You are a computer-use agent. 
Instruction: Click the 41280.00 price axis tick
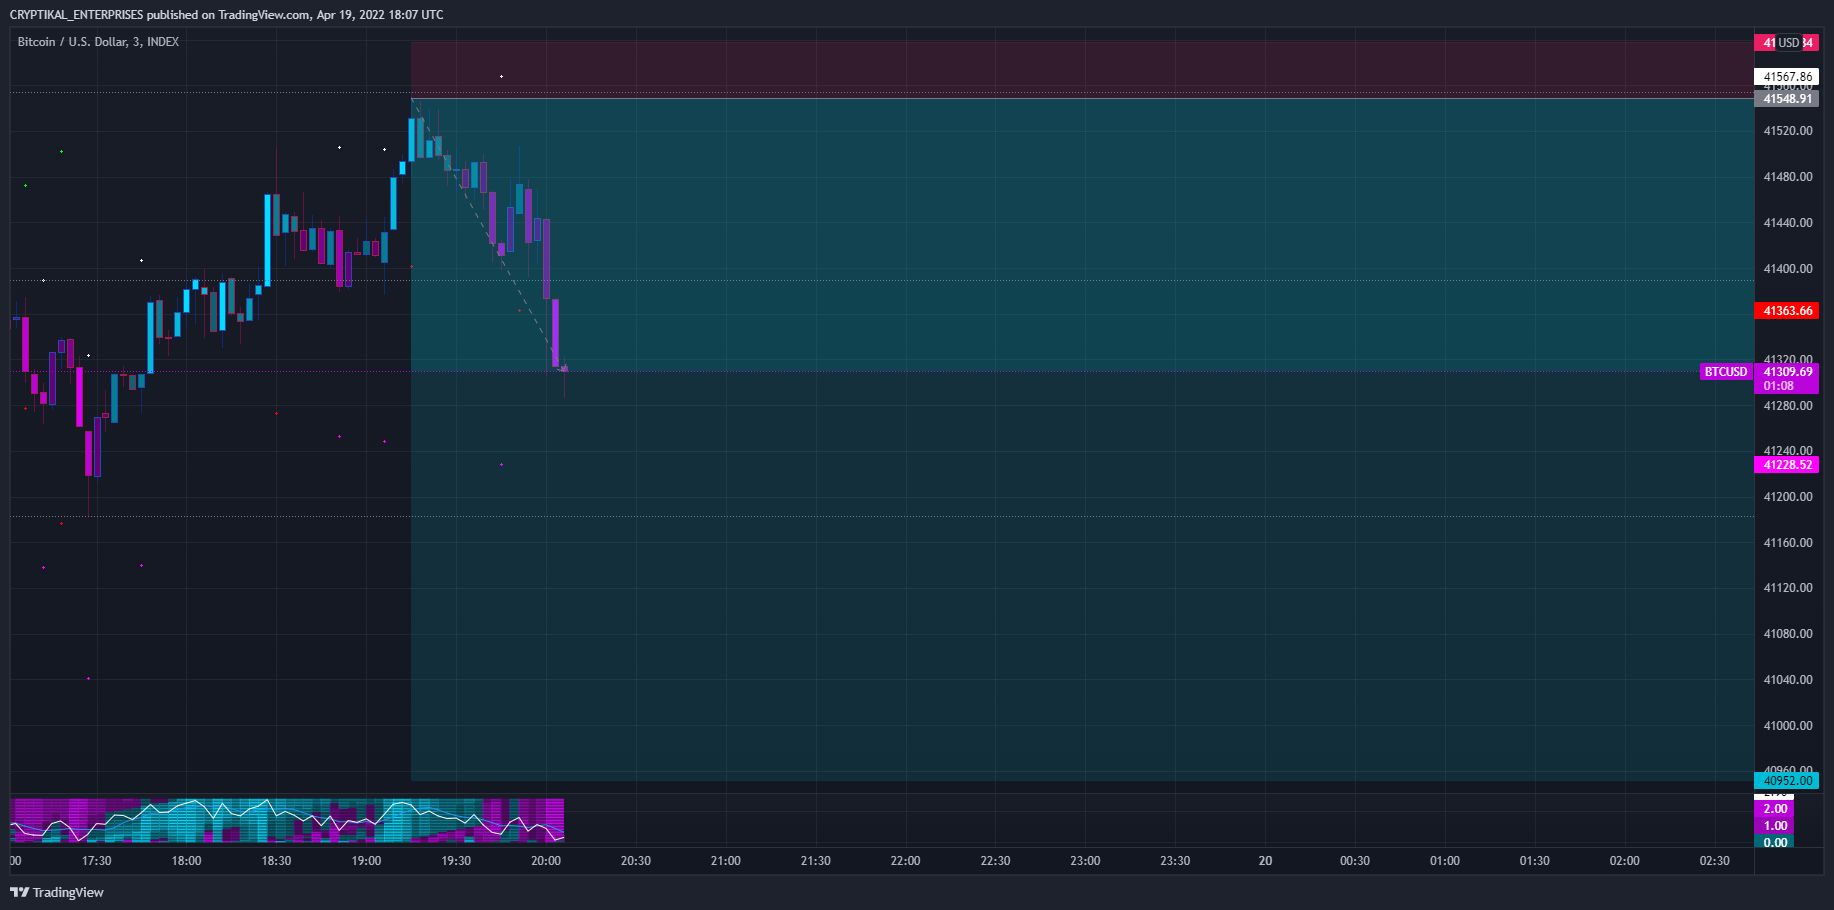point(1788,406)
